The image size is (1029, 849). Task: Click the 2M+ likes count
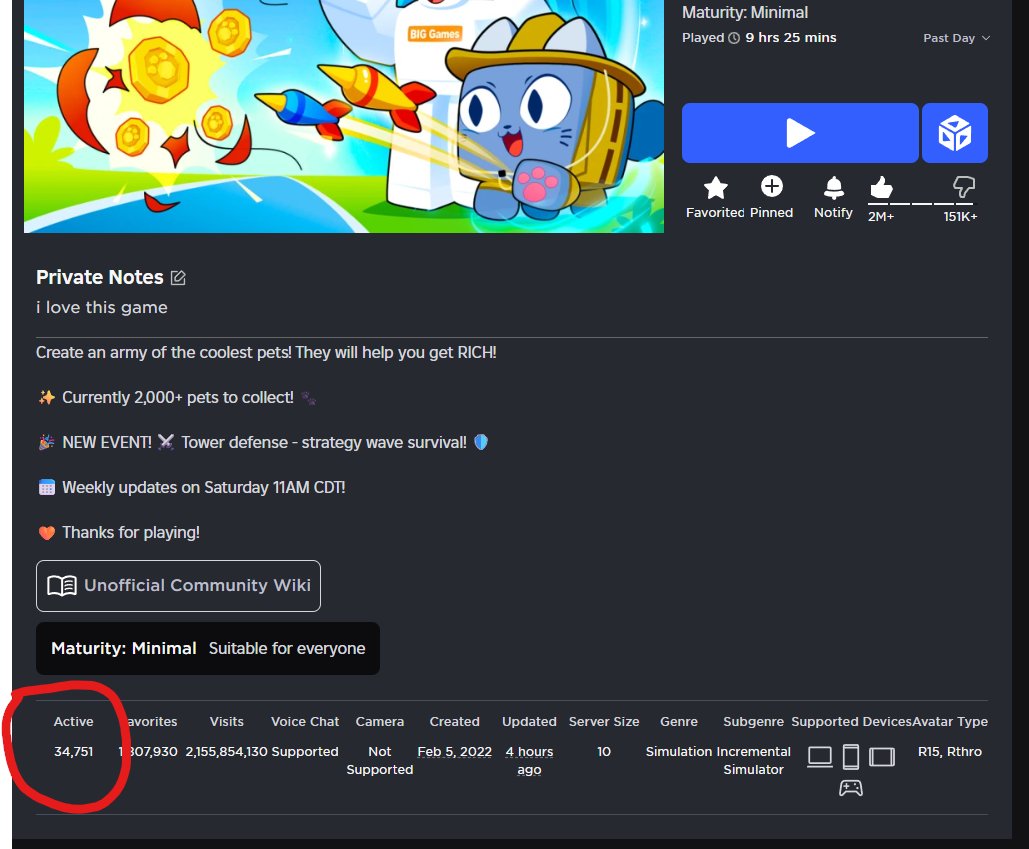[881, 217]
